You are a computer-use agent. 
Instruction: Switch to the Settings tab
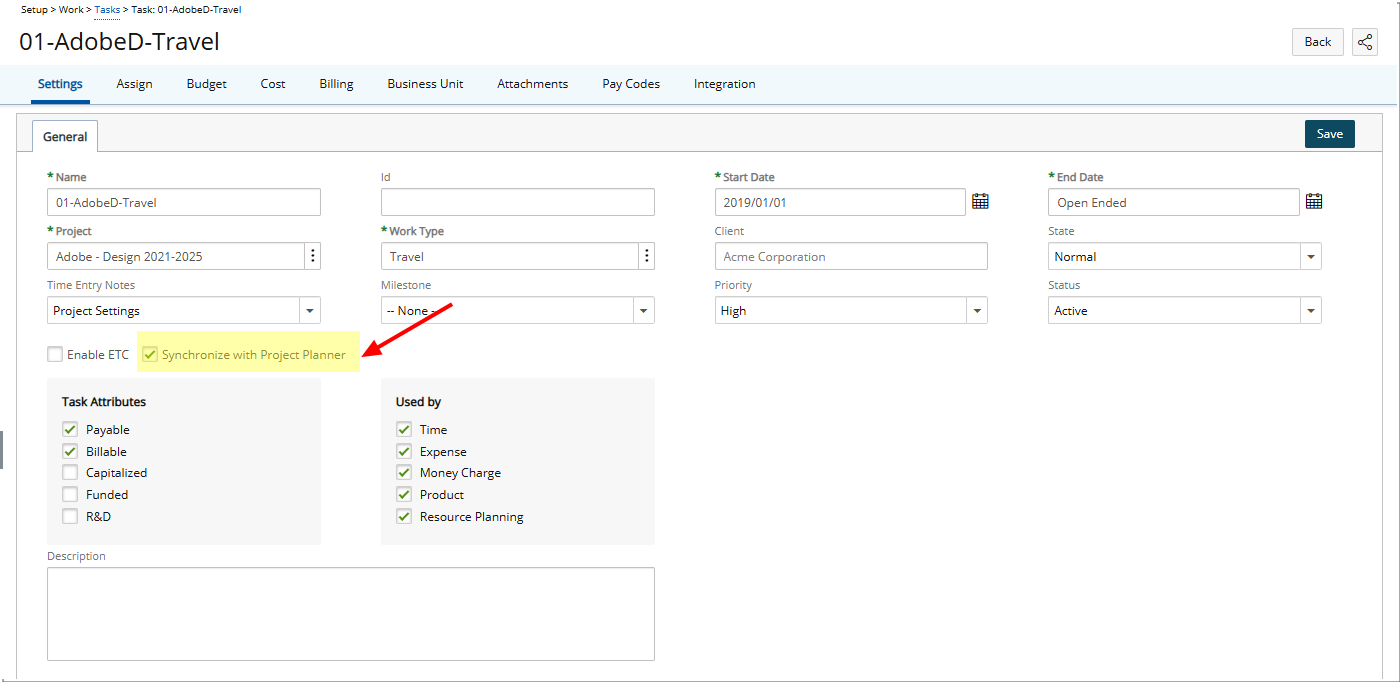coord(60,84)
